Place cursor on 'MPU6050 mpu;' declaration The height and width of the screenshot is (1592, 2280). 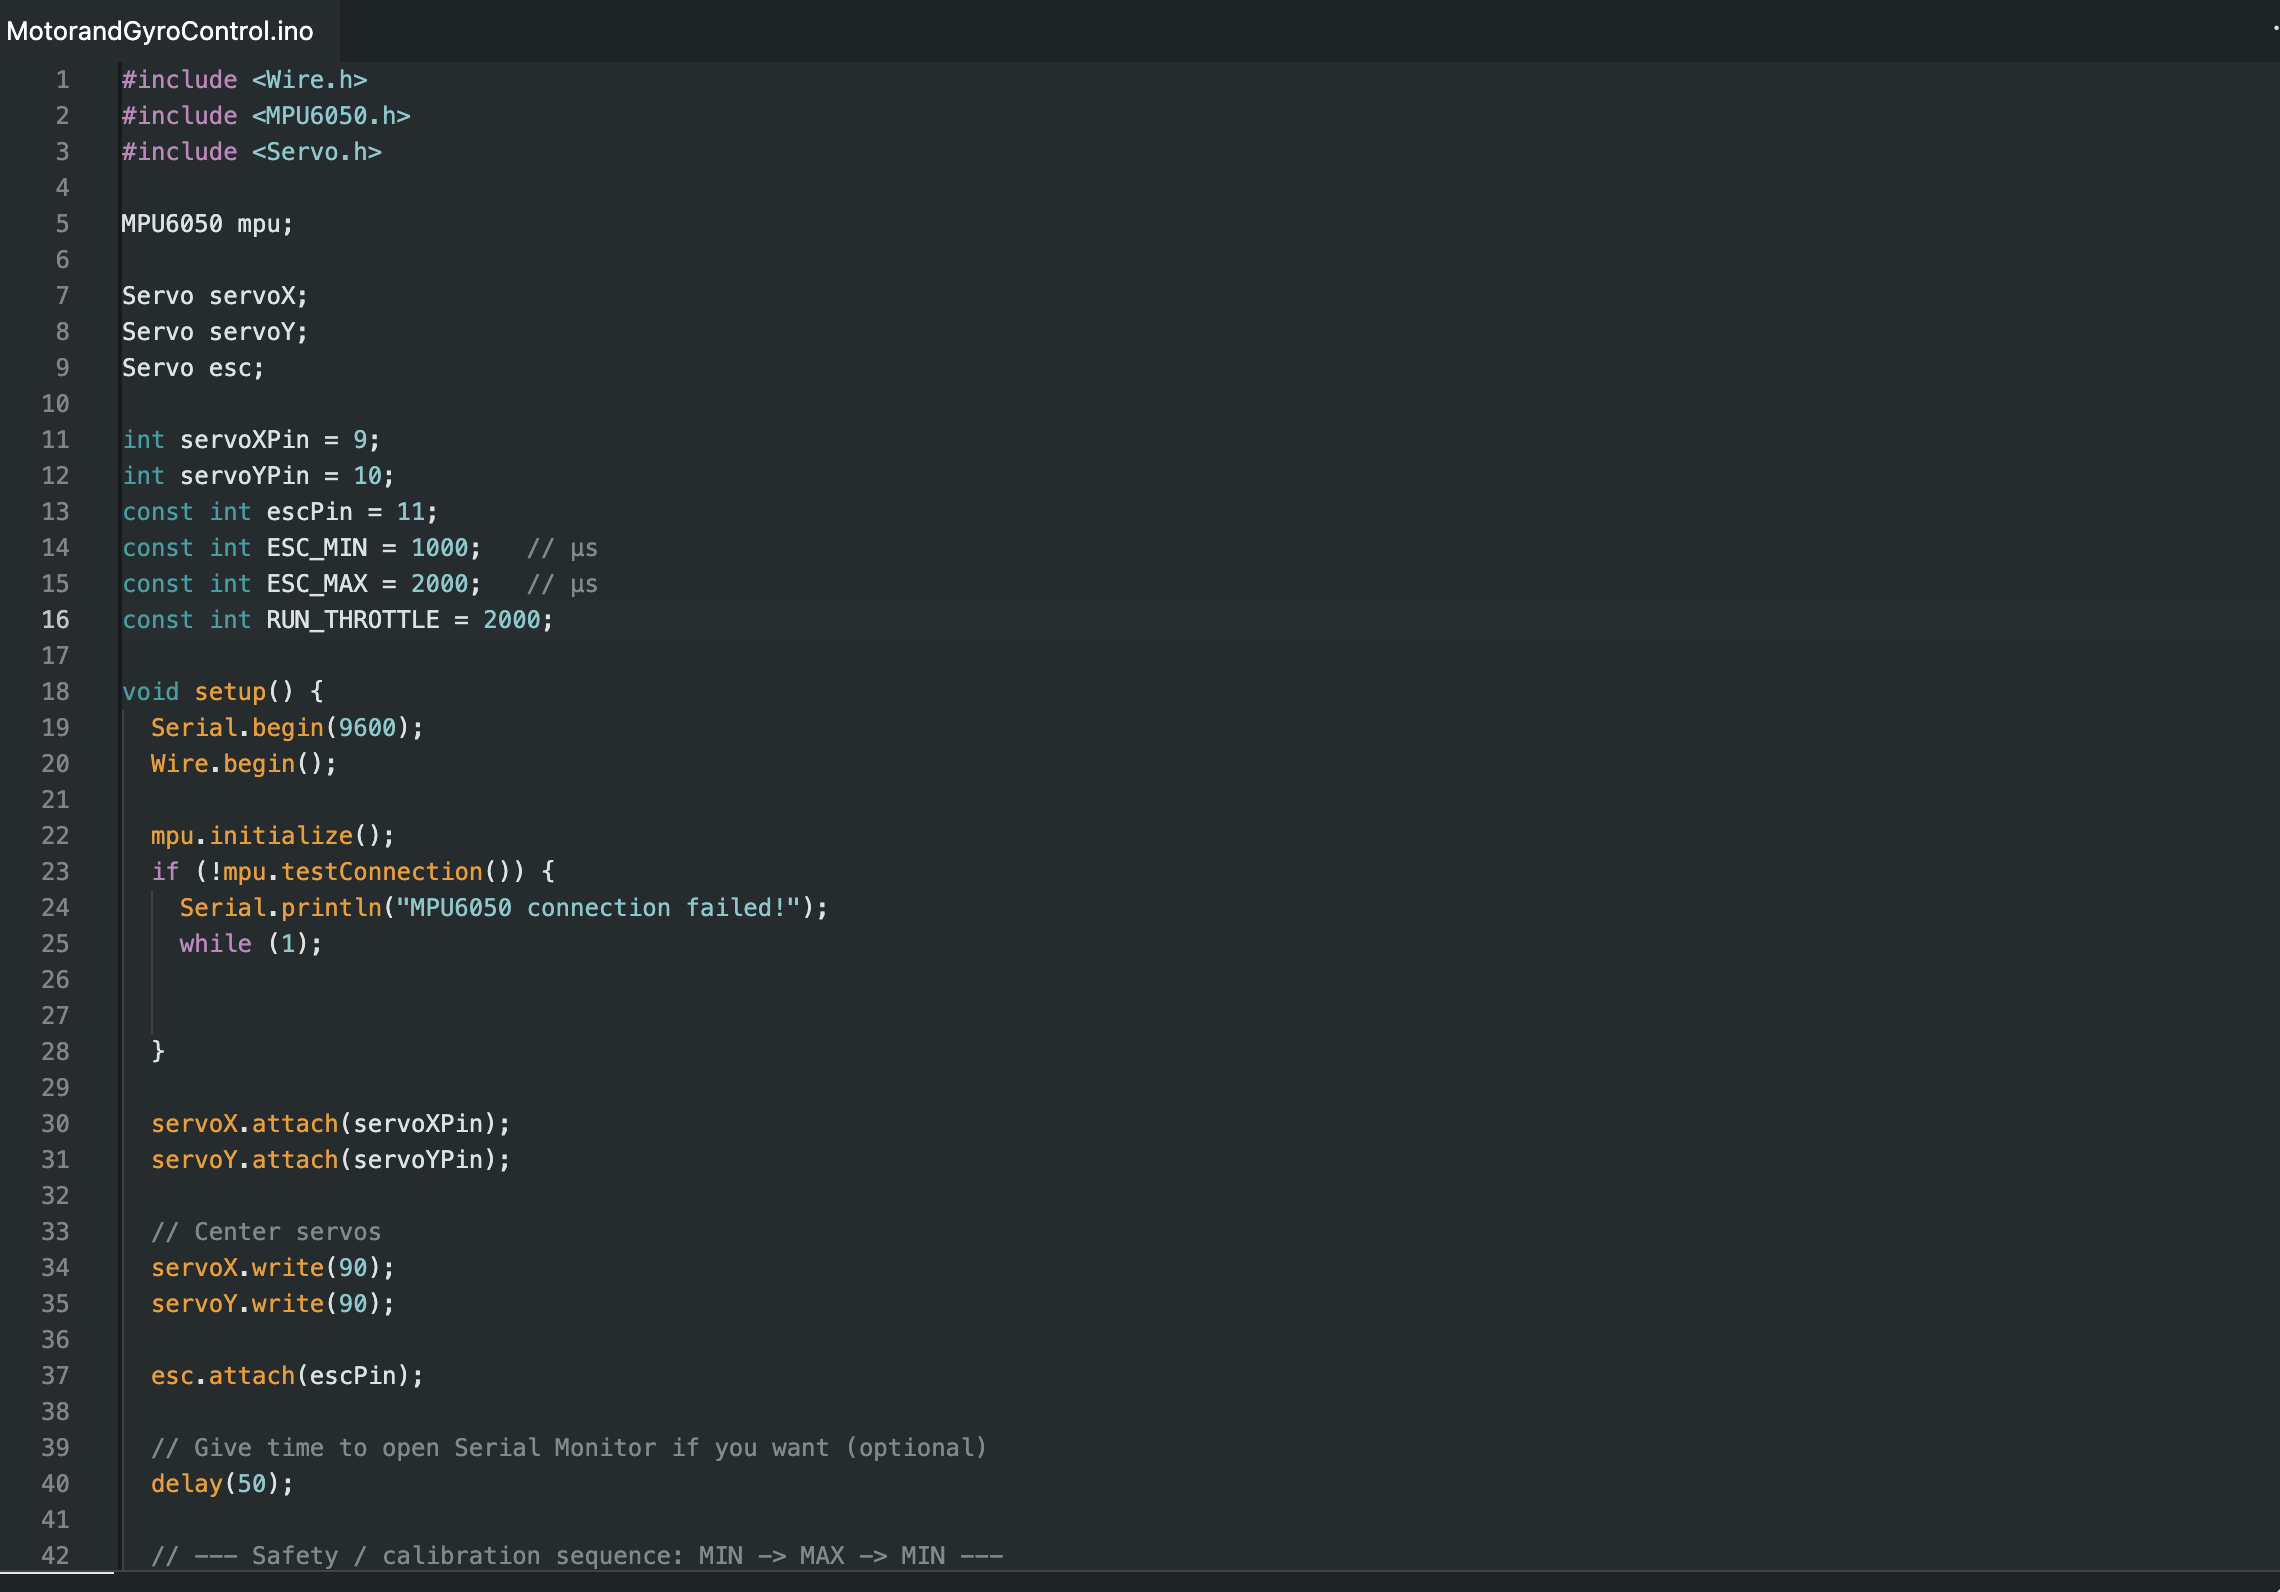(207, 224)
